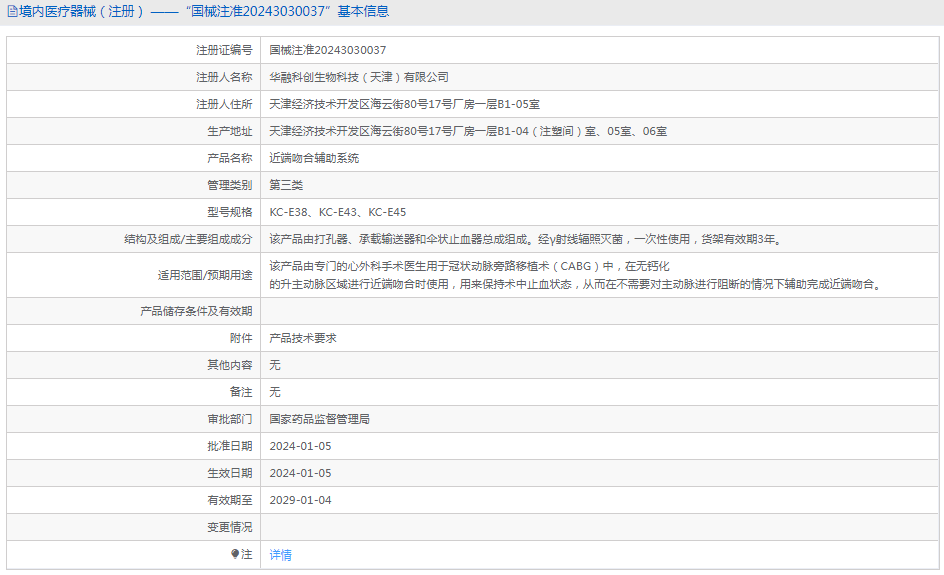Select the 无 value in 备注 row
The image size is (944, 575).
click(x=275, y=392)
